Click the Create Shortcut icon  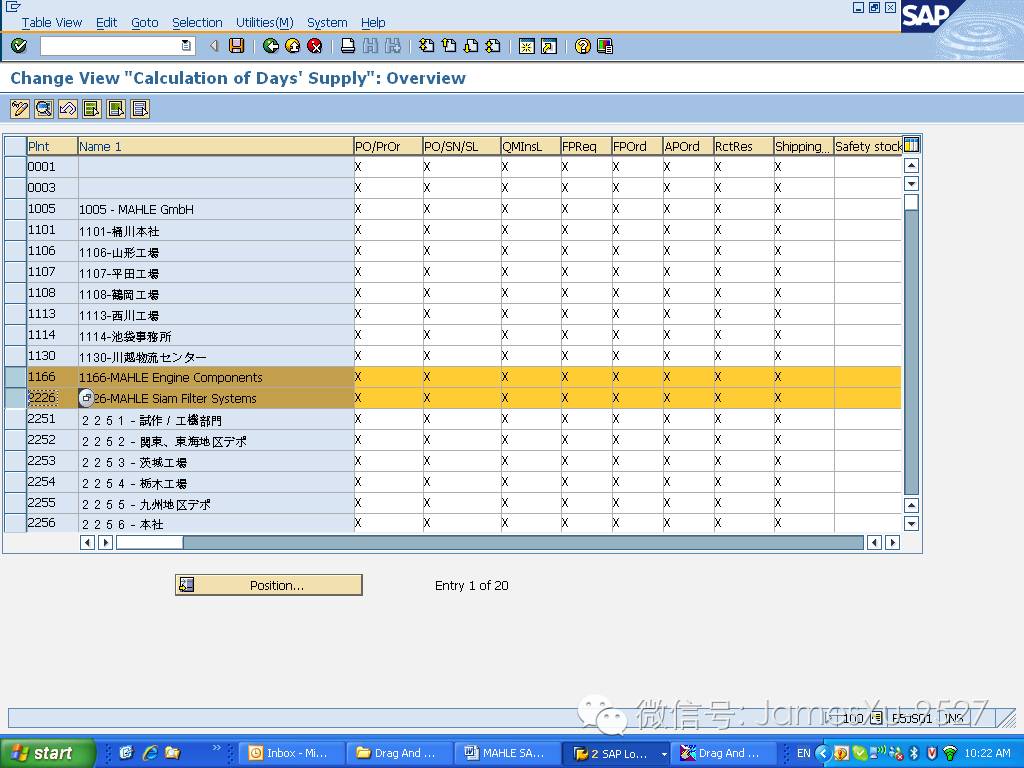549,46
